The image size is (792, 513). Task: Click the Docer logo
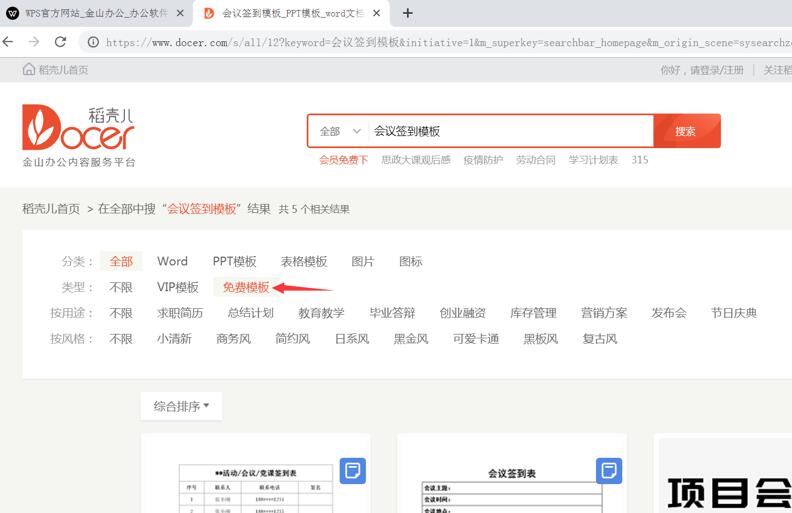[79, 135]
